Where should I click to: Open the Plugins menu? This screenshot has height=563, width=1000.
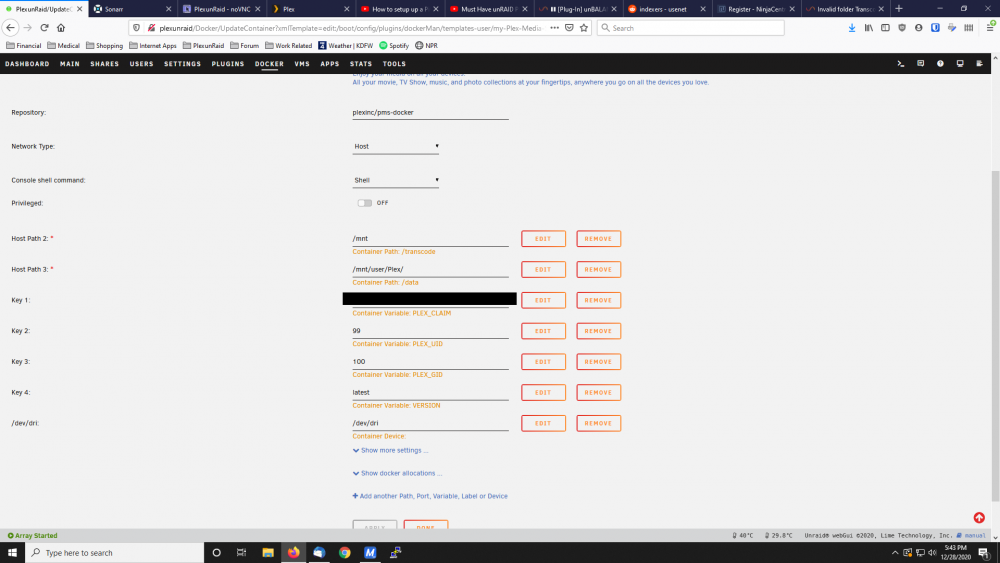[x=228, y=64]
